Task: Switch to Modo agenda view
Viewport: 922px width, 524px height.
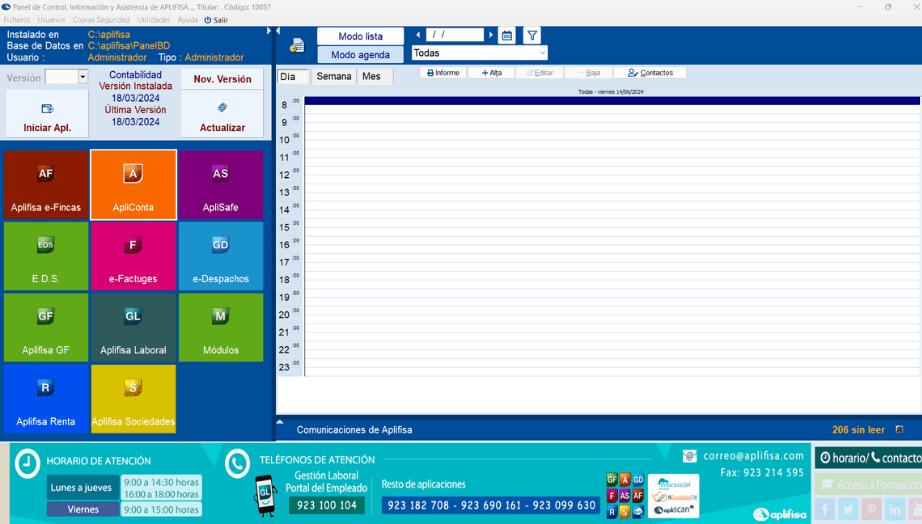Action: 360,55
